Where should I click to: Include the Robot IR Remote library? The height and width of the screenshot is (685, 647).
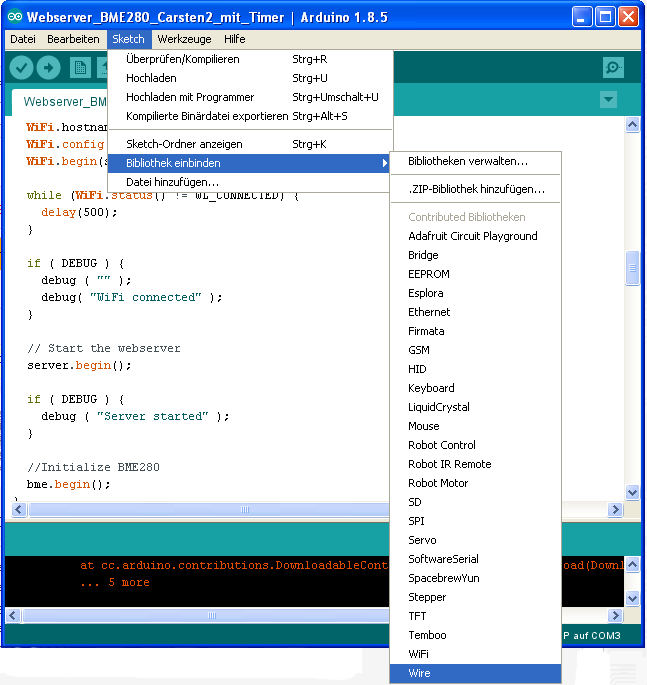(475, 464)
